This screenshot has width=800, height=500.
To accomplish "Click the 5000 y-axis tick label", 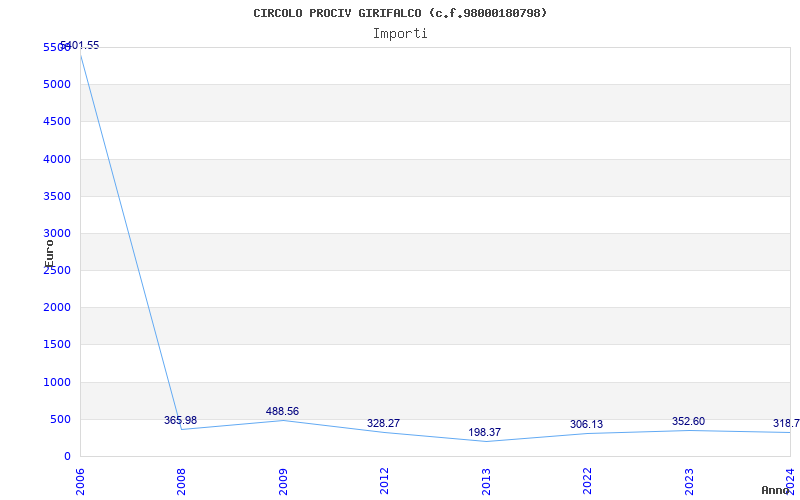I will [x=57, y=84].
